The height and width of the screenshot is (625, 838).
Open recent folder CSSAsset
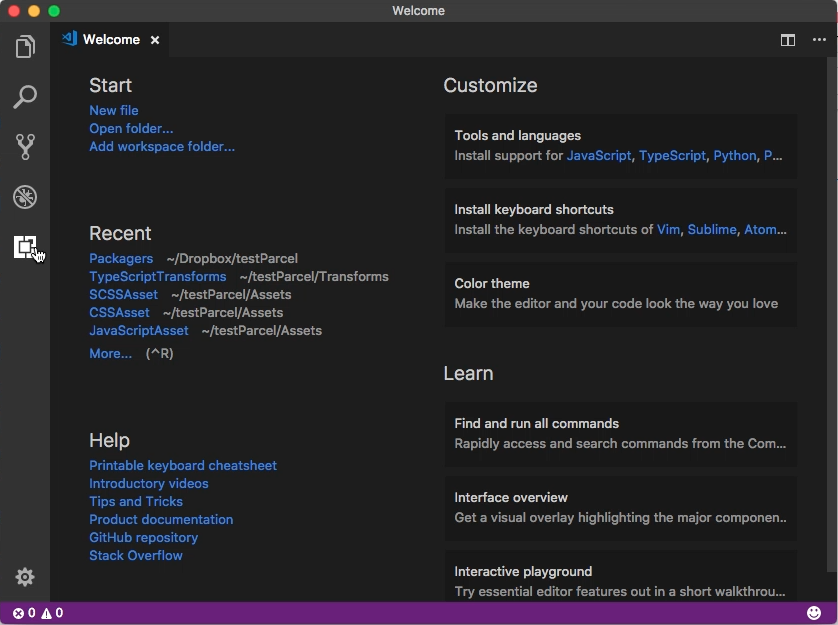(119, 313)
